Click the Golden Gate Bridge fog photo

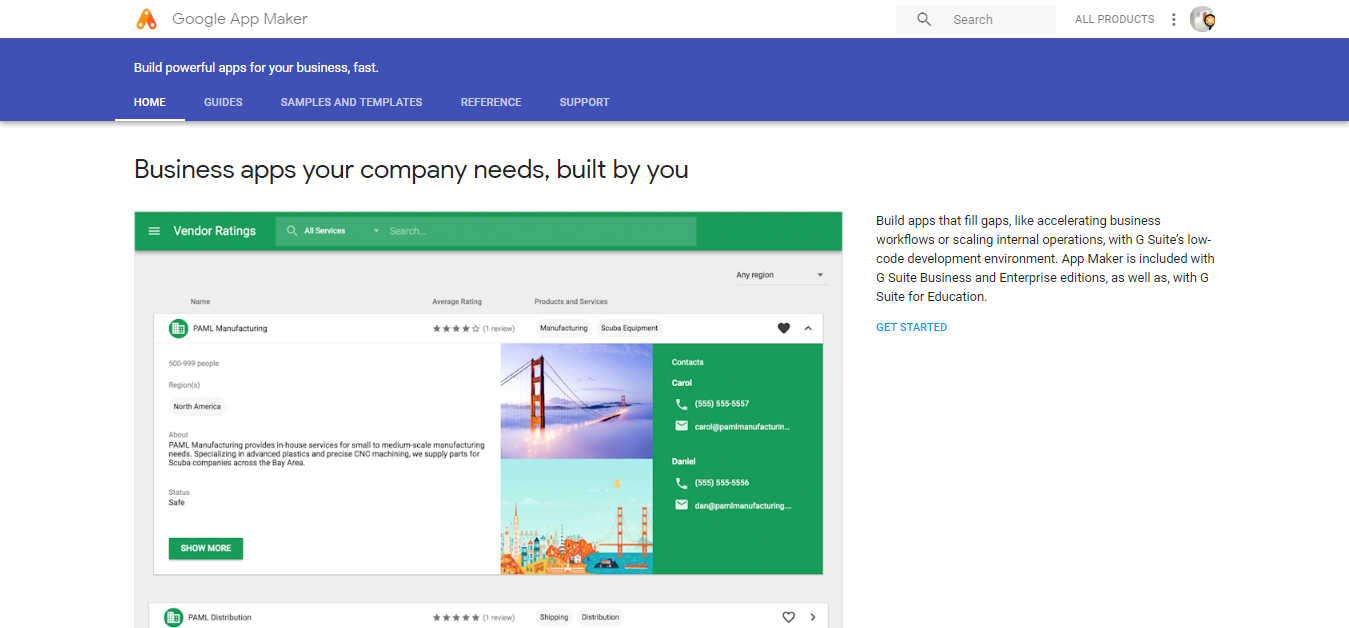(x=576, y=401)
